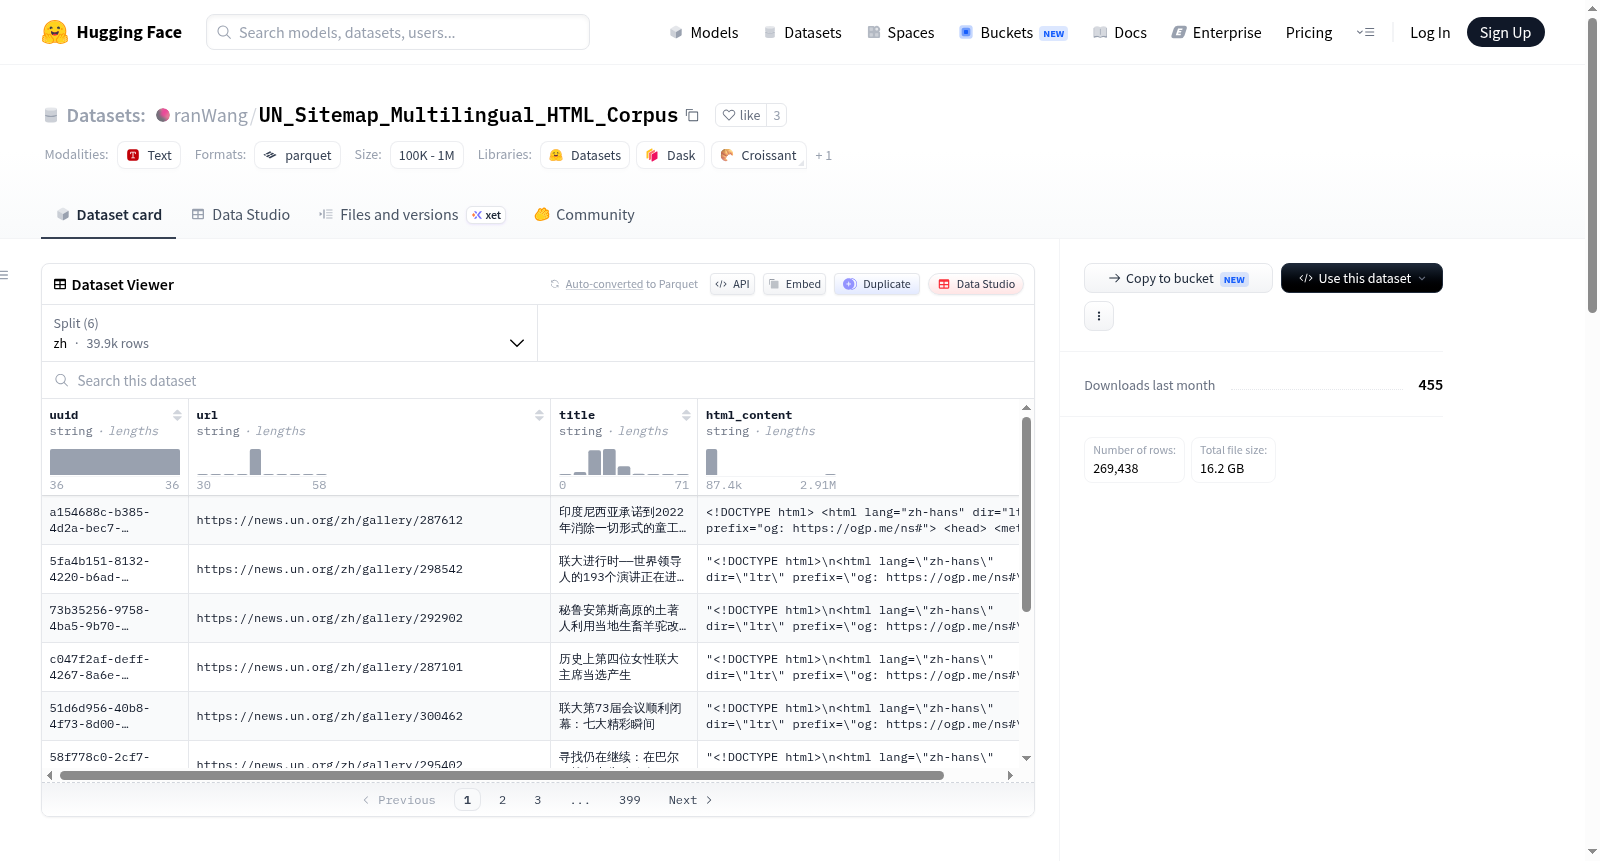
Task: Select the cell with gallery/298542 URL
Action: pos(369,569)
